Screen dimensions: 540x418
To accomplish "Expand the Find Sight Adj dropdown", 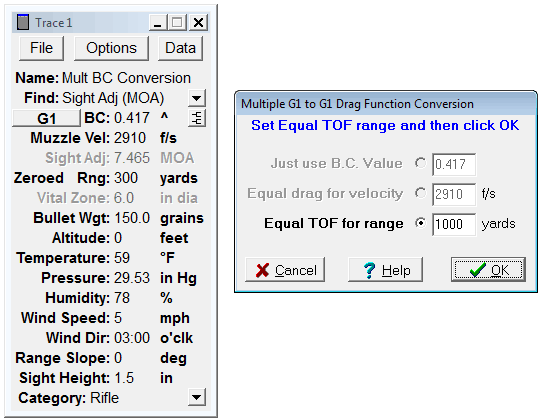I will pos(197,98).
